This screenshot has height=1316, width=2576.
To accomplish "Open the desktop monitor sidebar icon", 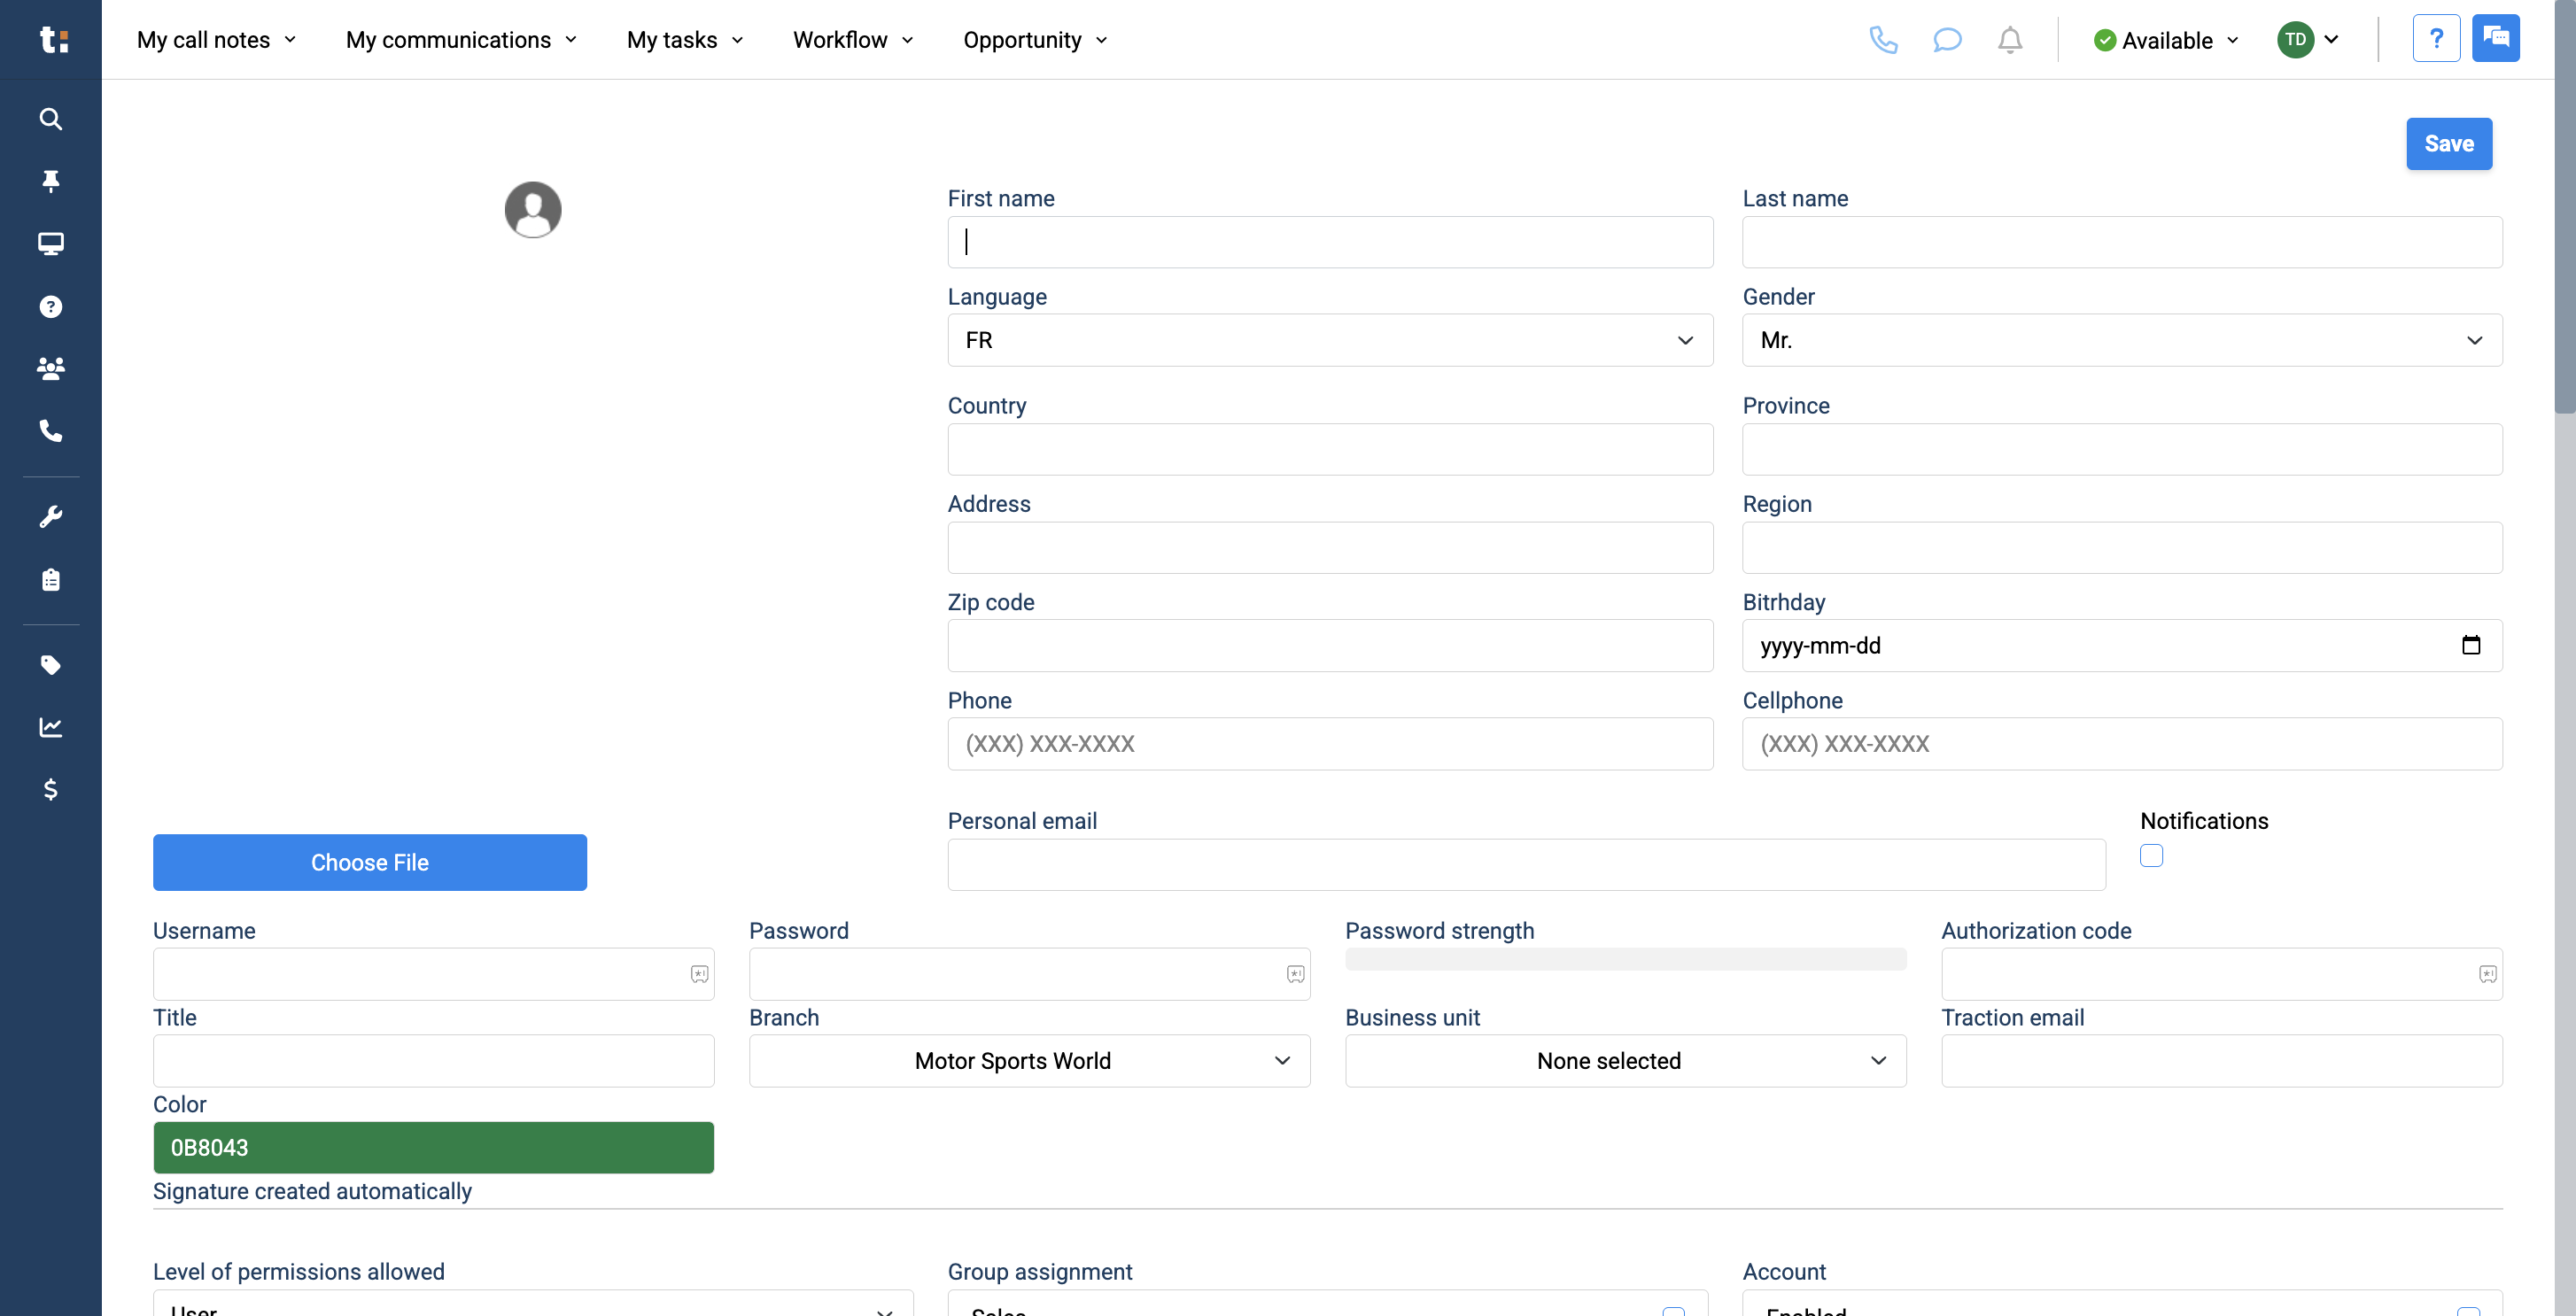I will (50, 243).
